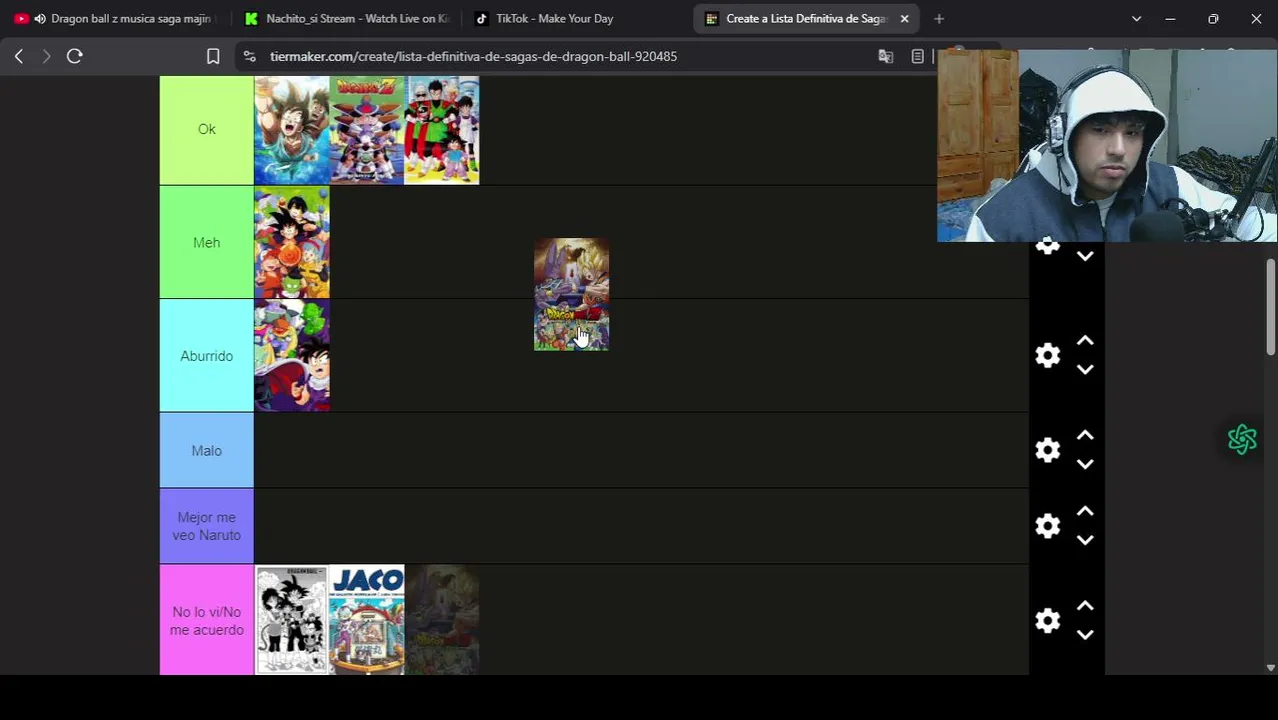The height and width of the screenshot is (720, 1278).
Task: Select Dragon Ball Z poster in Ok tier
Action: pos(367,130)
